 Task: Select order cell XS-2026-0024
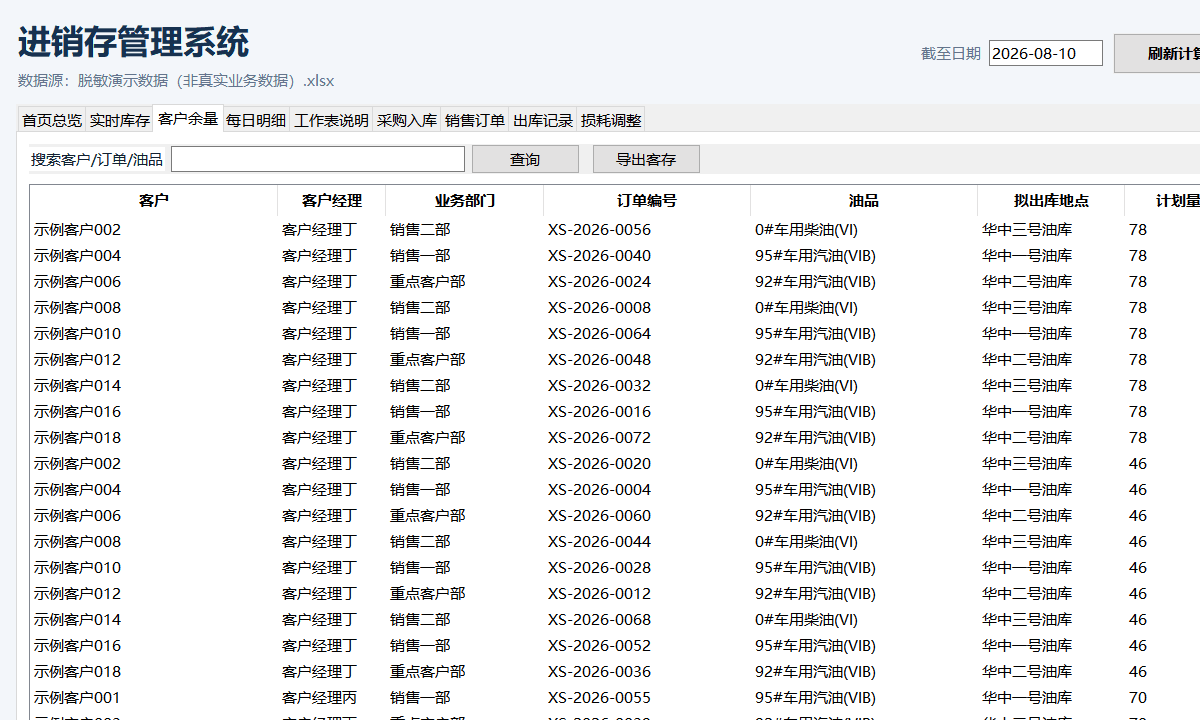point(599,281)
